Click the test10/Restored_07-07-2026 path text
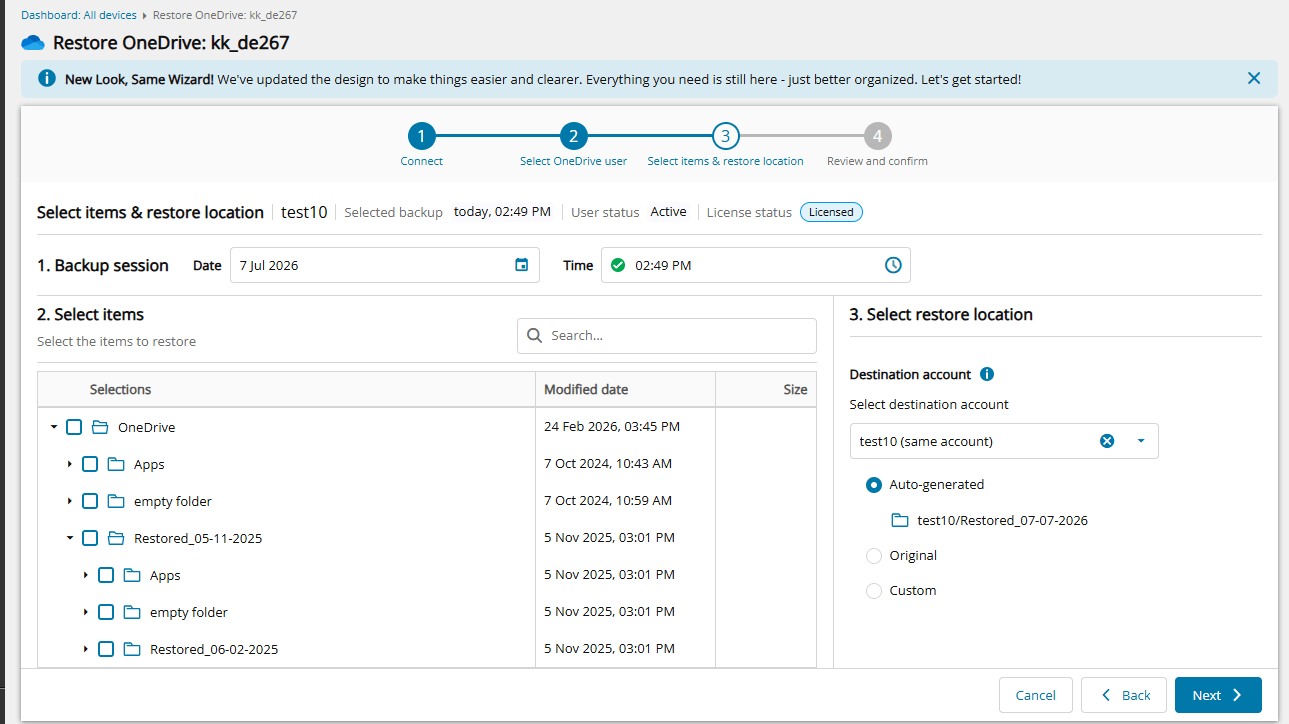This screenshot has width=1289, height=724. [1002, 521]
